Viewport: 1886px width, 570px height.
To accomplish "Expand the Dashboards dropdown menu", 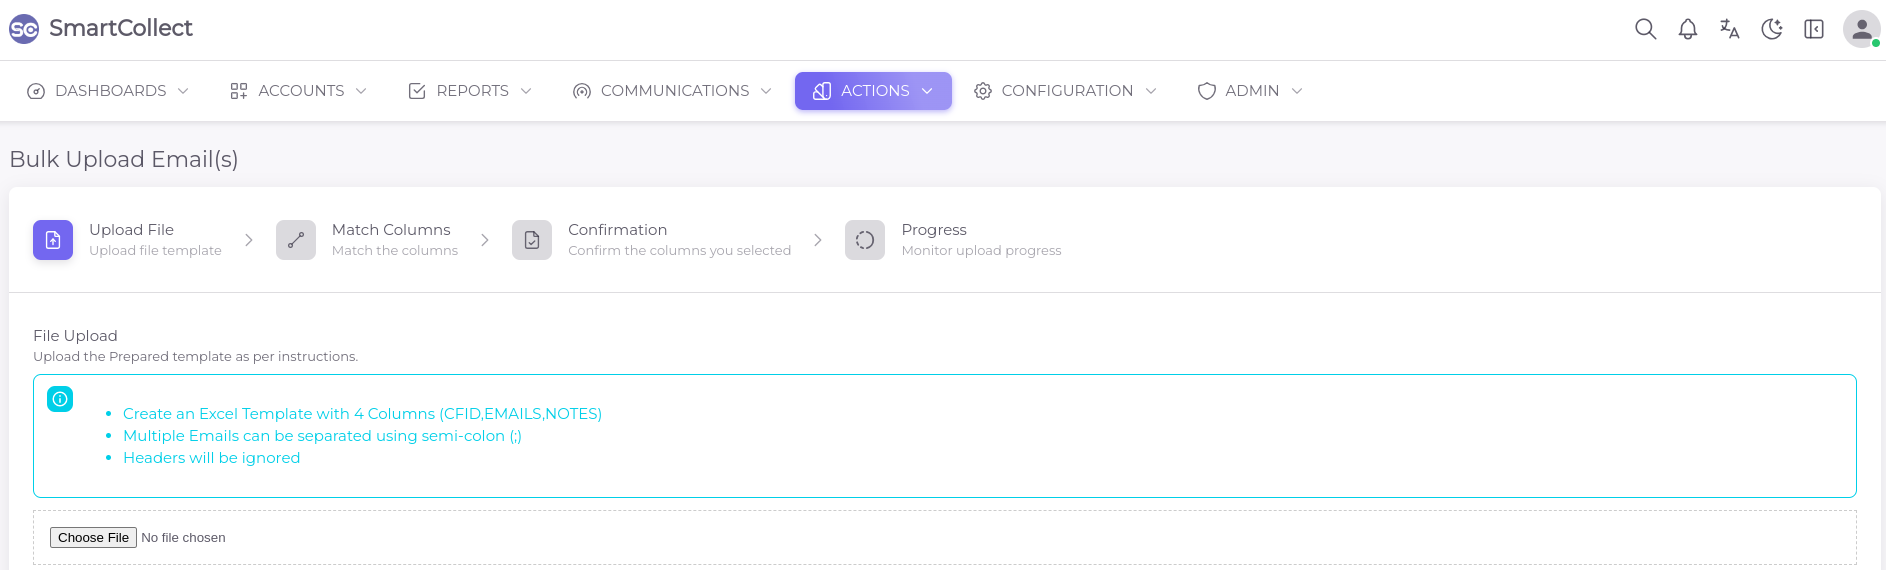I will [108, 91].
